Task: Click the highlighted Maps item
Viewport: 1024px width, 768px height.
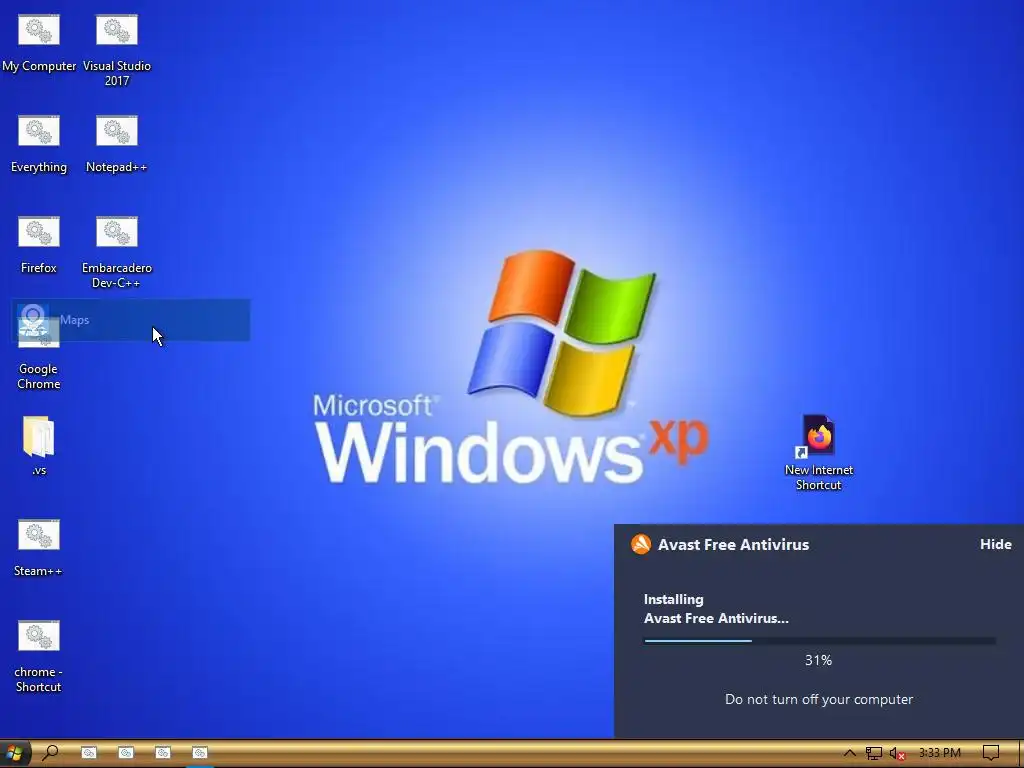Action: (x=131, y=320)
